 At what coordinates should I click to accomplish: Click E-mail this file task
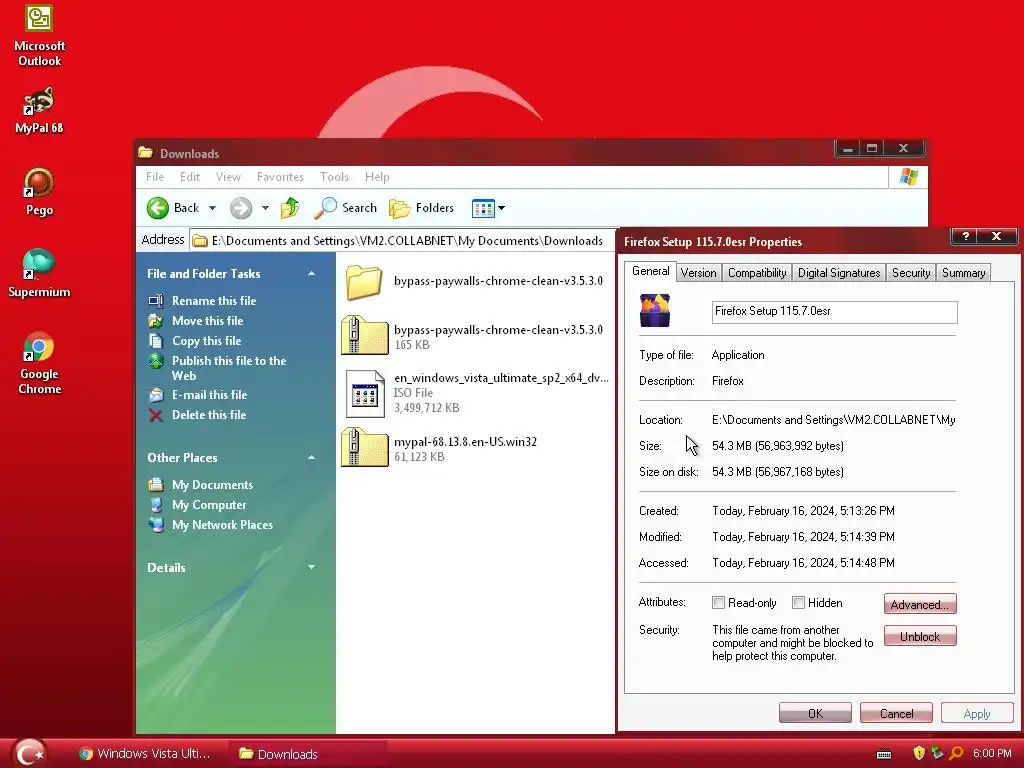[x=209, y=394]
